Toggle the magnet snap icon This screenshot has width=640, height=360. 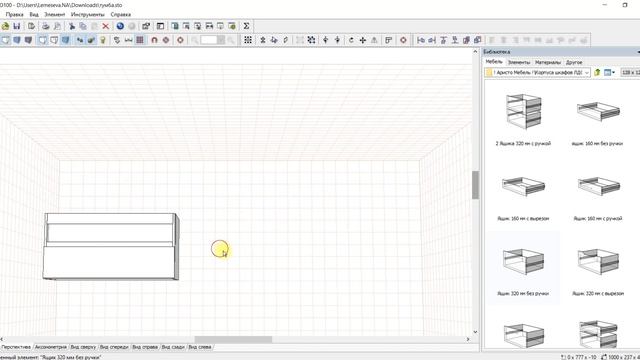pyautogui.click(x=154, y=40)
